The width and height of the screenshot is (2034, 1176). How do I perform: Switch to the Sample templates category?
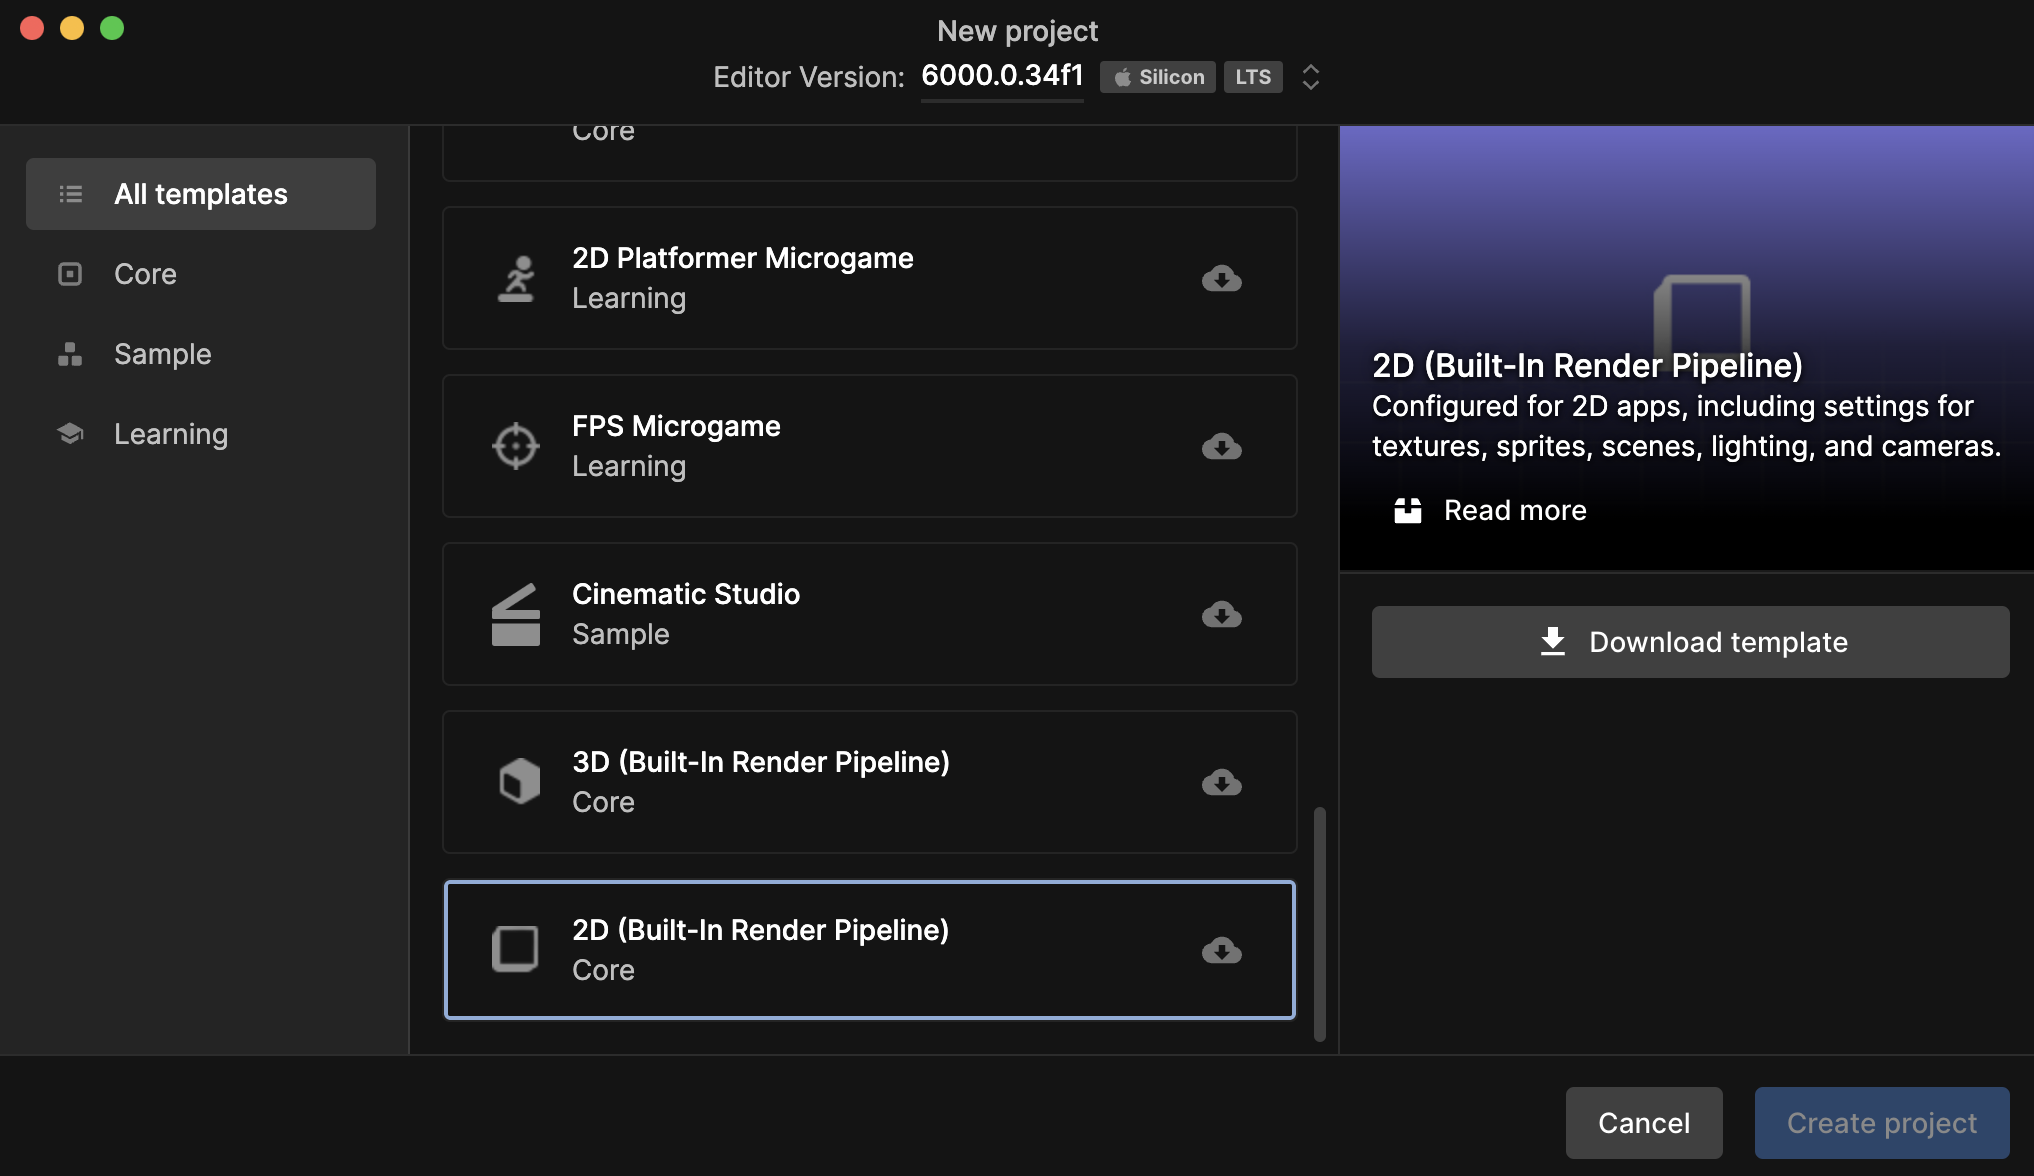(201, 354)
